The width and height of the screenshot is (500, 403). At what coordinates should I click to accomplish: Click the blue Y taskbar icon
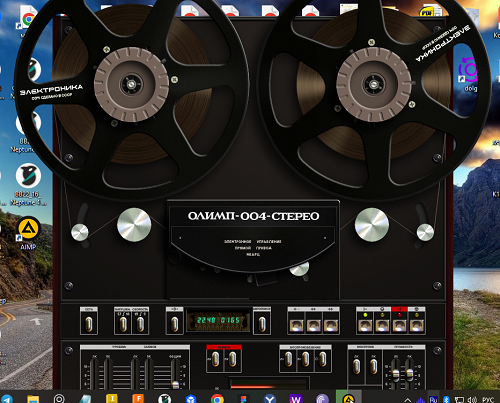[x=270, y=399]
